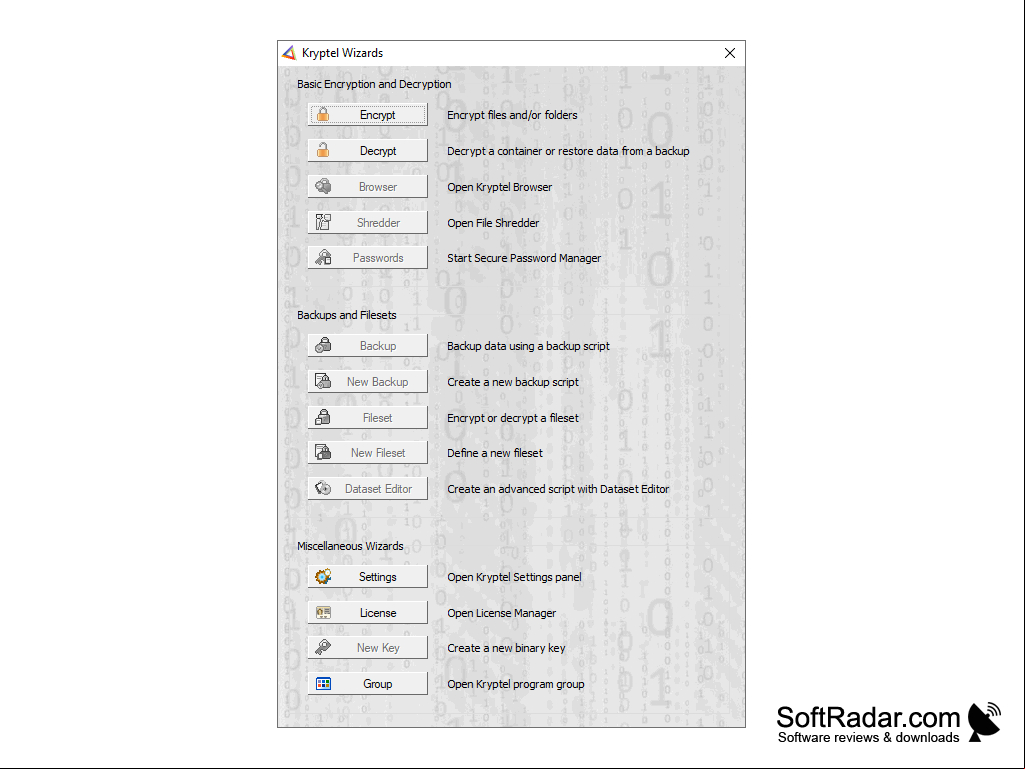Click the 'Encrypt files and/or folders' description
1025x769 pixels.
(512, 115)
